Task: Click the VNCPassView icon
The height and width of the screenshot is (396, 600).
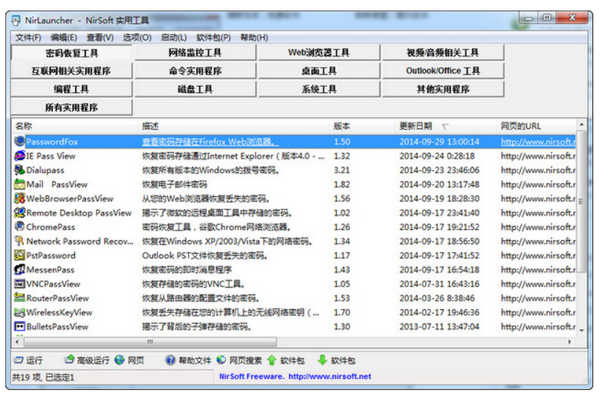Action: click(x=20, y=284)
